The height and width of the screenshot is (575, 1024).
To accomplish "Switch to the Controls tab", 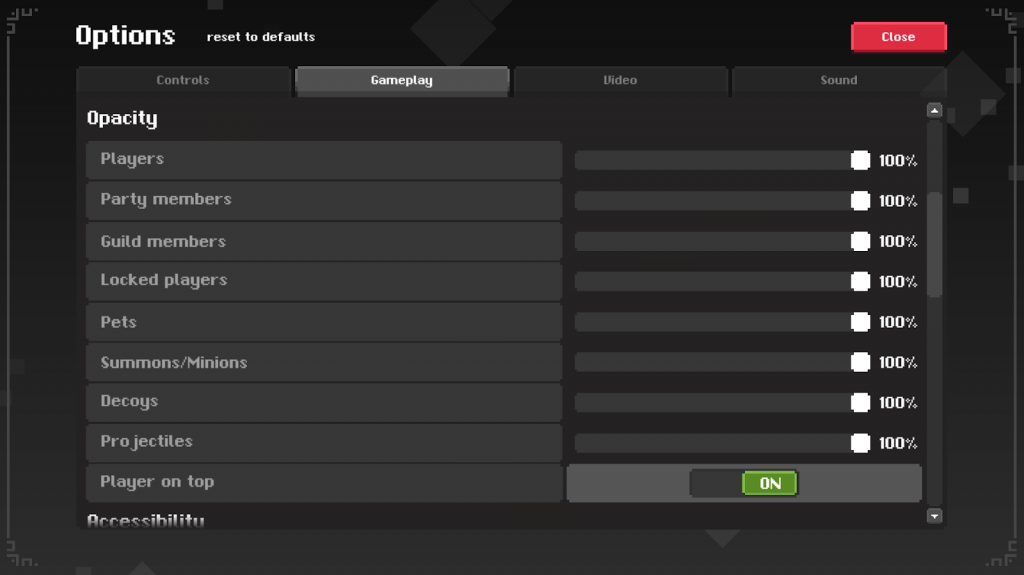I will pyautogui.click(x=183, y=80).
